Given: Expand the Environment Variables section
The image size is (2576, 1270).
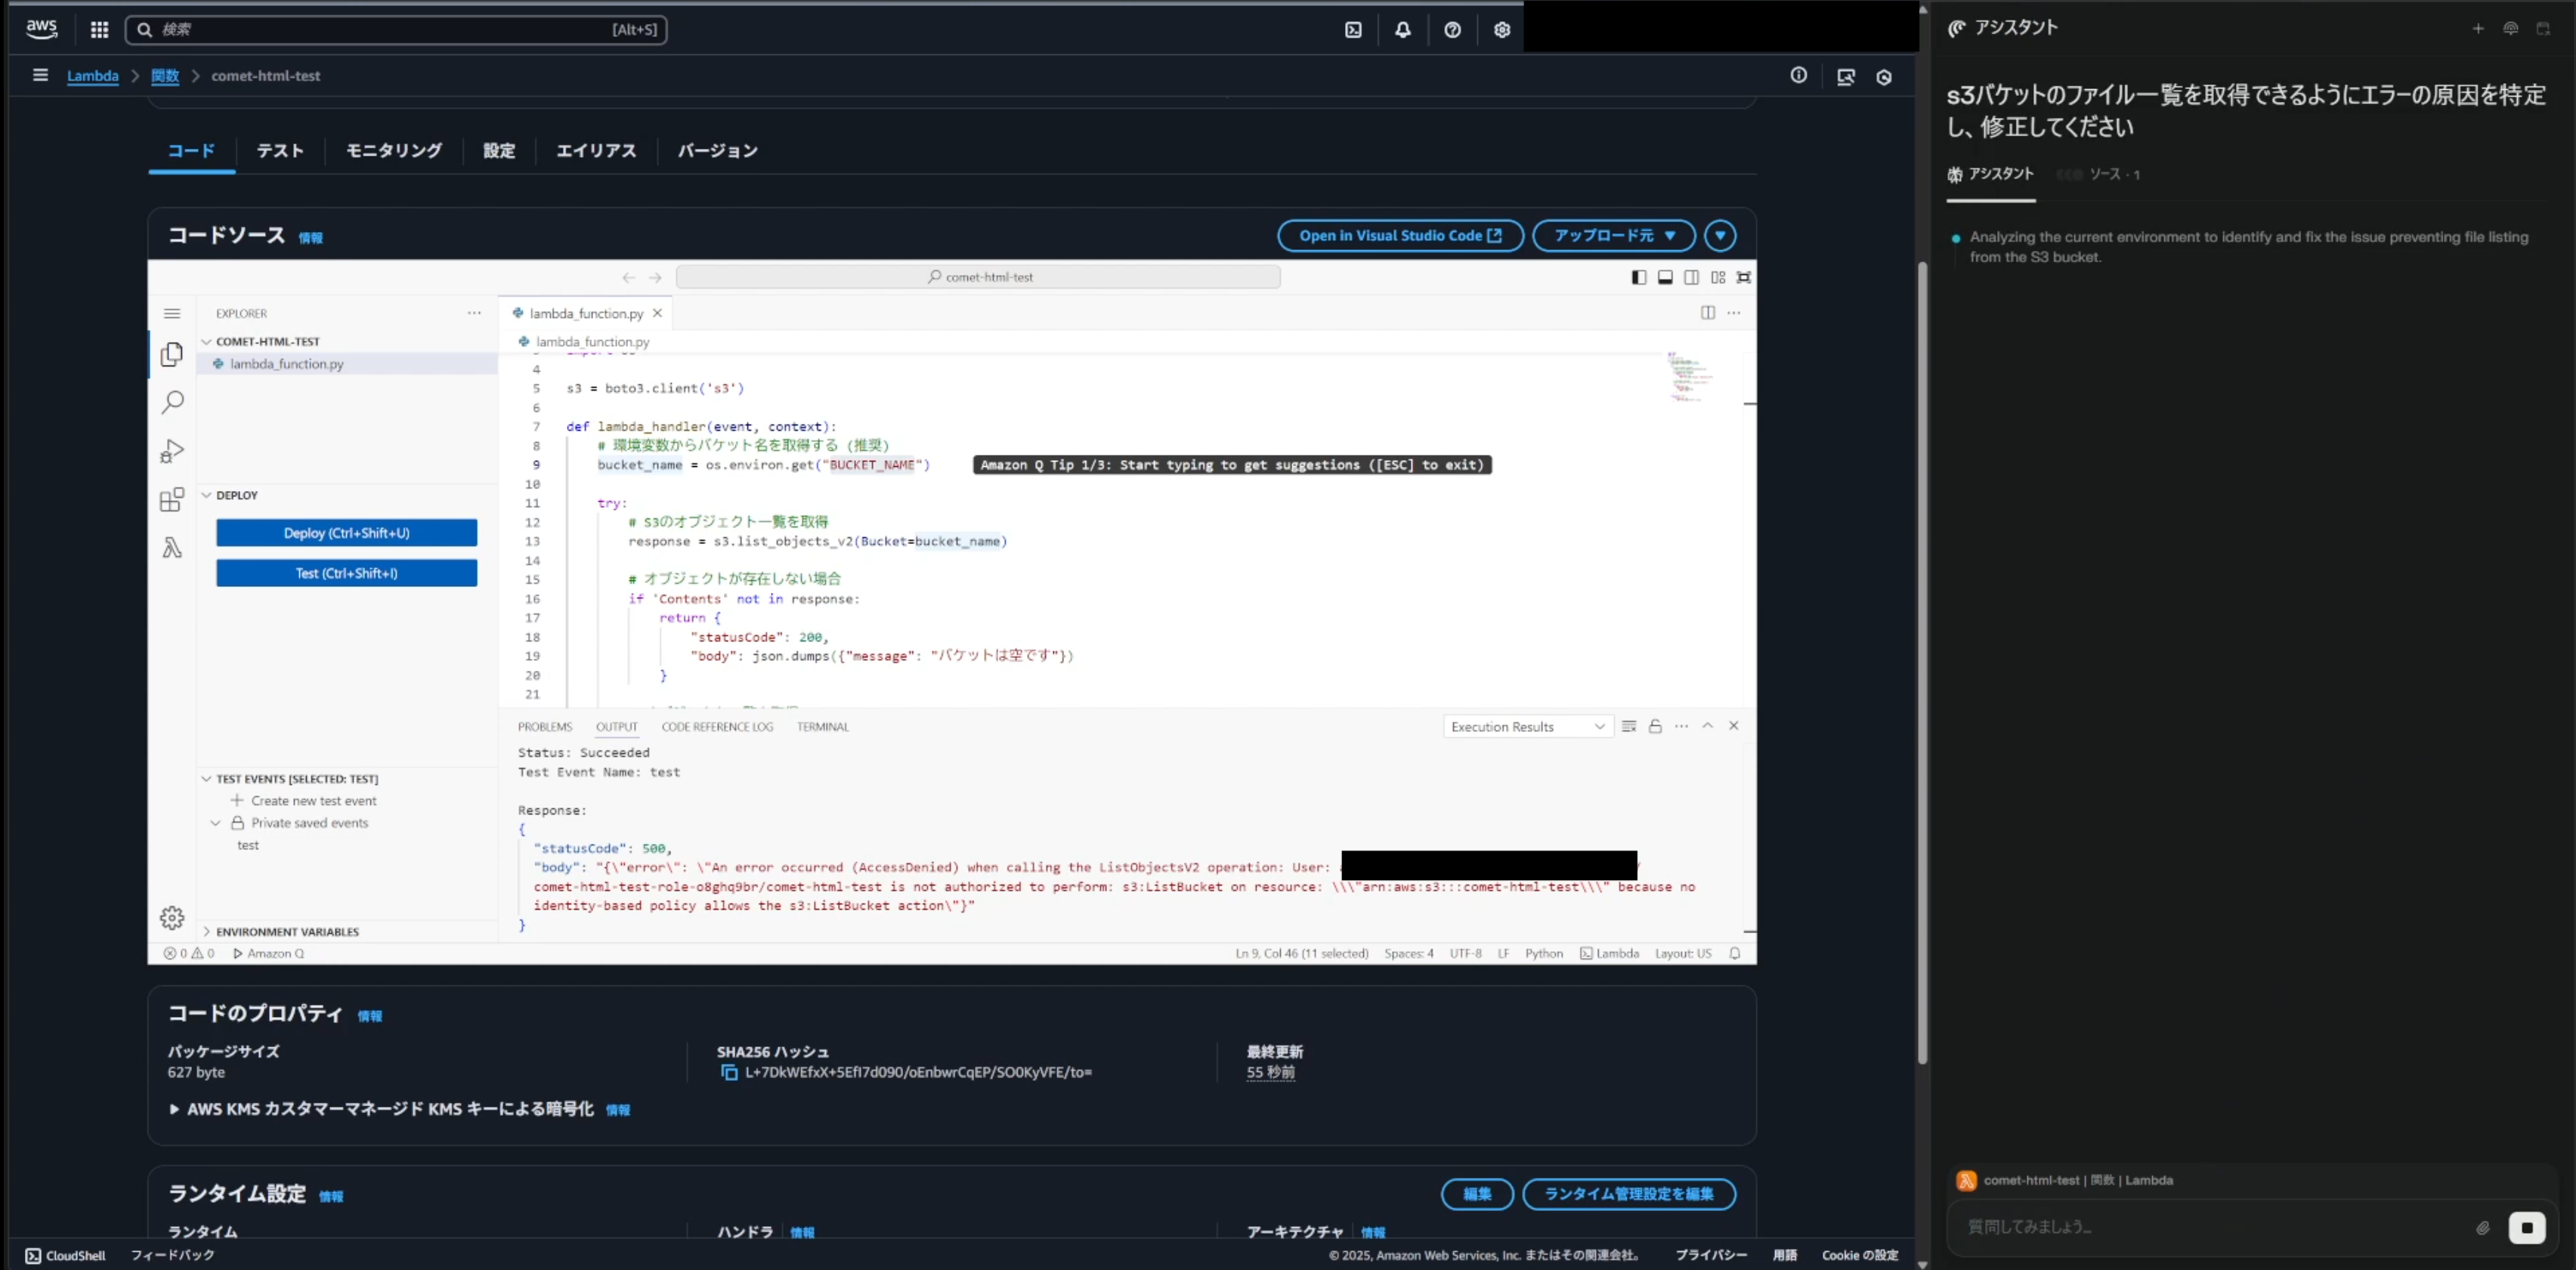Looking at the screenshot, I should (287, 931).
